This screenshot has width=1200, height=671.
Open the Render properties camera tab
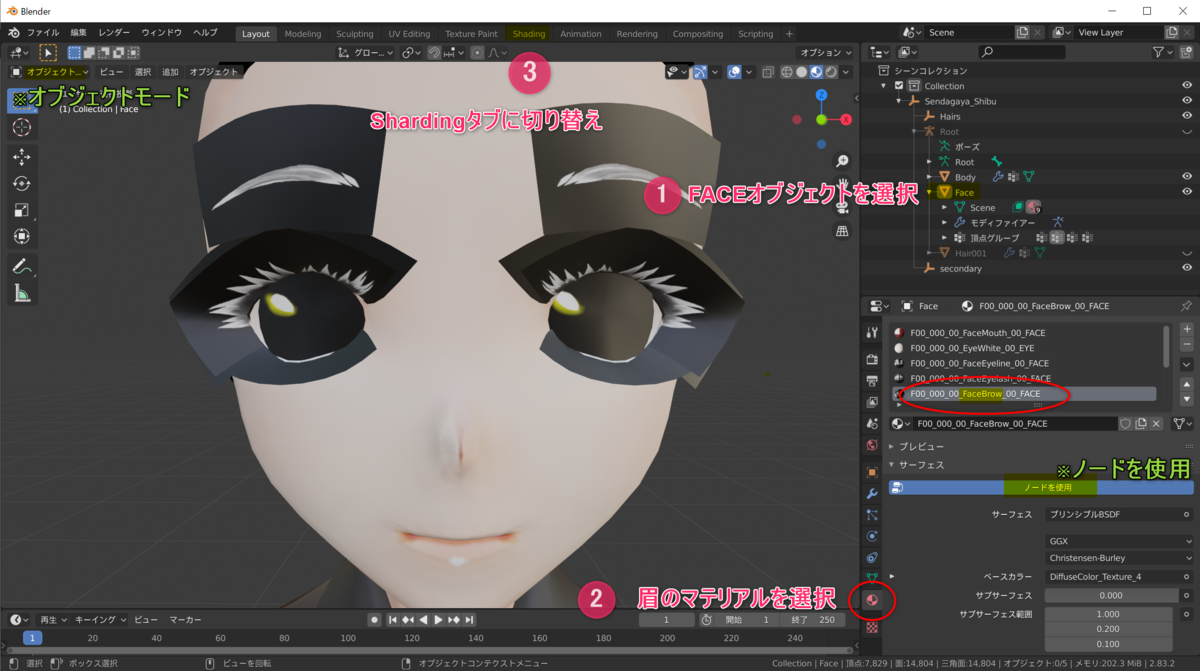pyautogui.click(x=872, y=358)
